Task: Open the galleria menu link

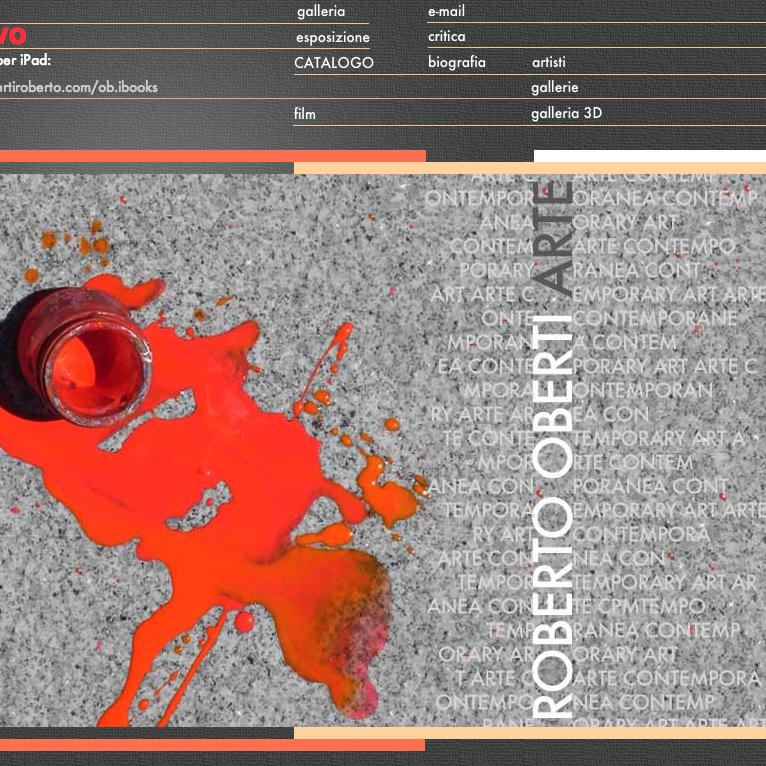Action: pos(321,11)
